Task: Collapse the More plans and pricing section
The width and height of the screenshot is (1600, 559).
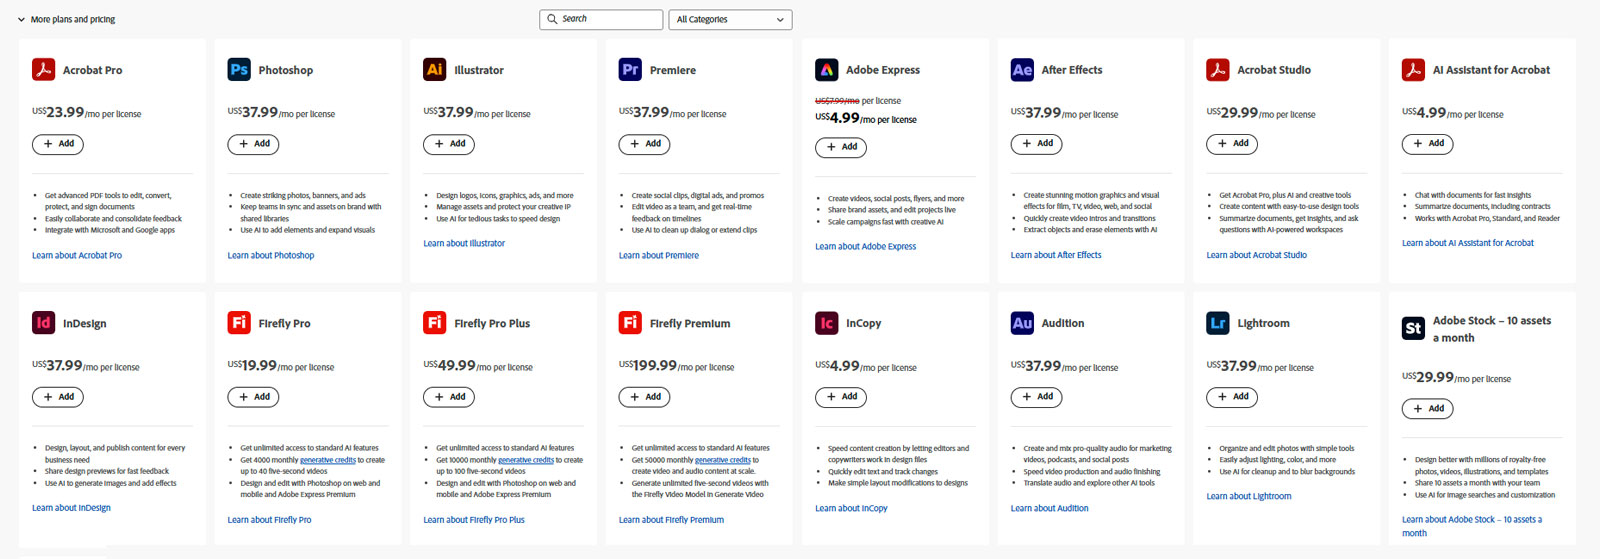Action: pos(66,19)
